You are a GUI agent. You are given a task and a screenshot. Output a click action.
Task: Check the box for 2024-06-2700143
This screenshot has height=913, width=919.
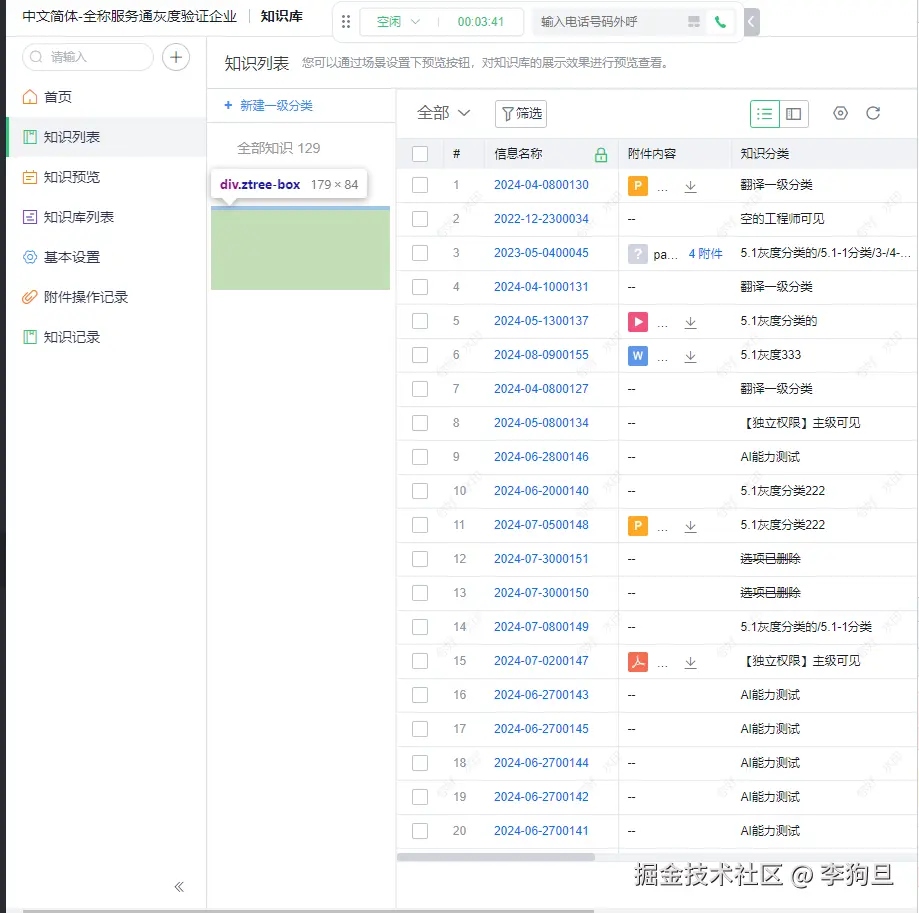(x=420, y=695)
